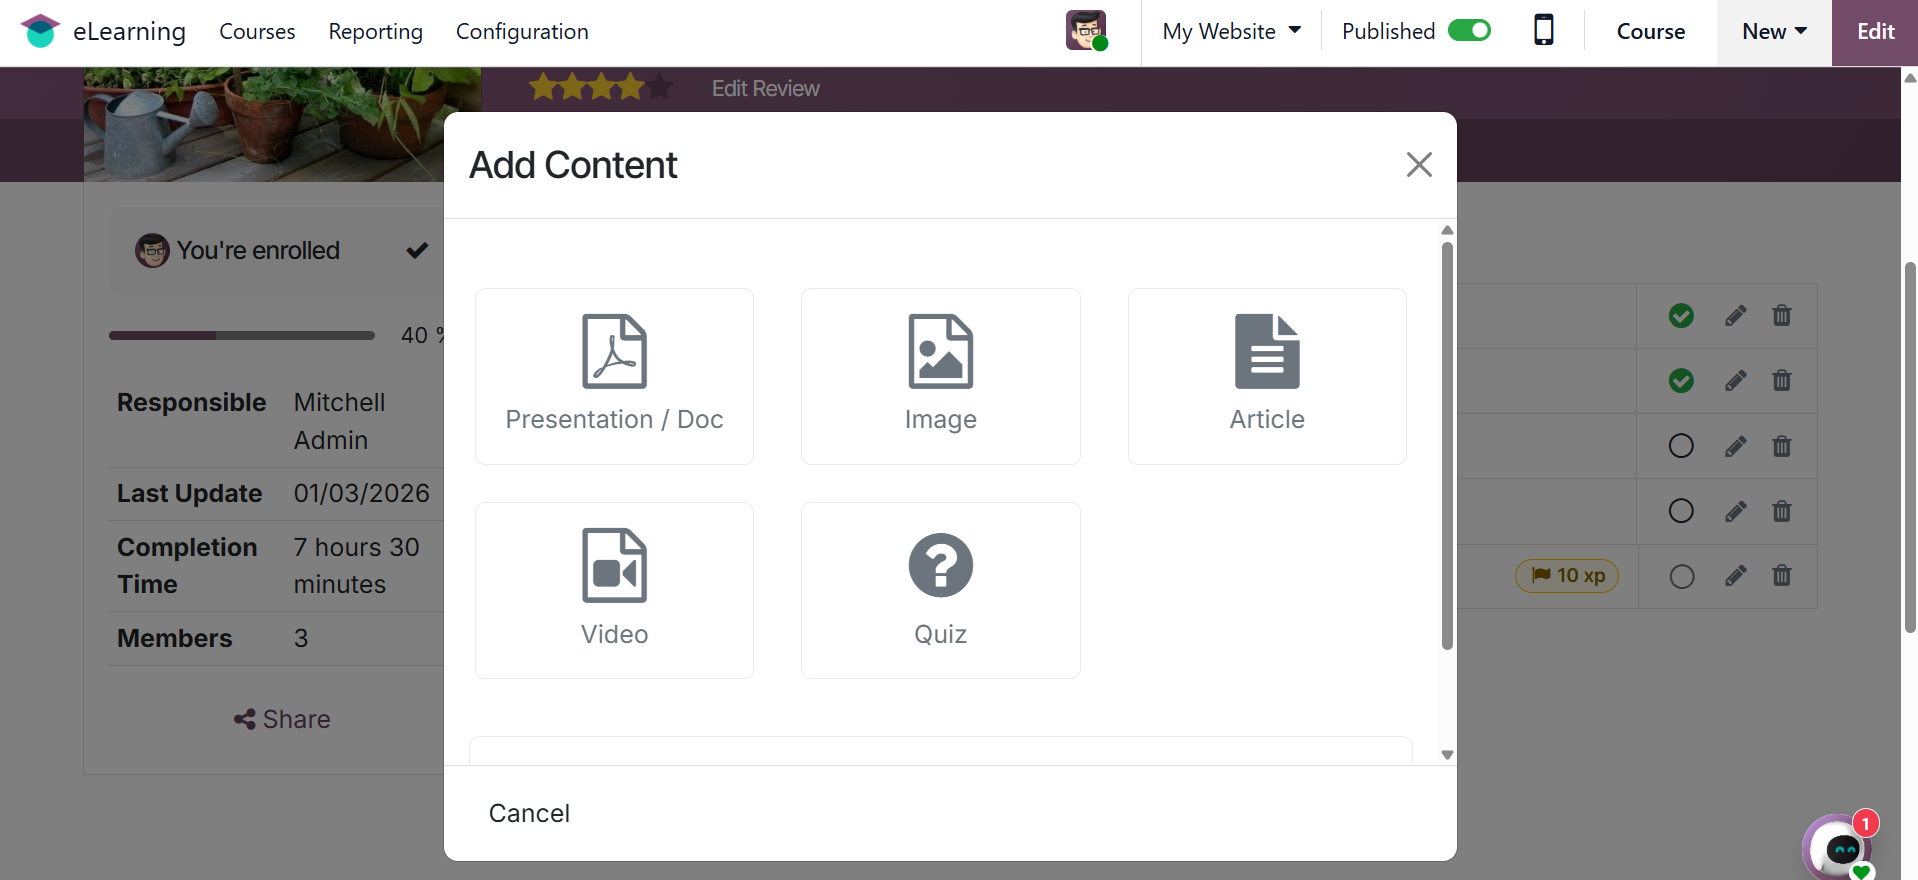Open mobile preview phone icon
This screenshot has width=1918, height=880.
tap(1543, 31)
